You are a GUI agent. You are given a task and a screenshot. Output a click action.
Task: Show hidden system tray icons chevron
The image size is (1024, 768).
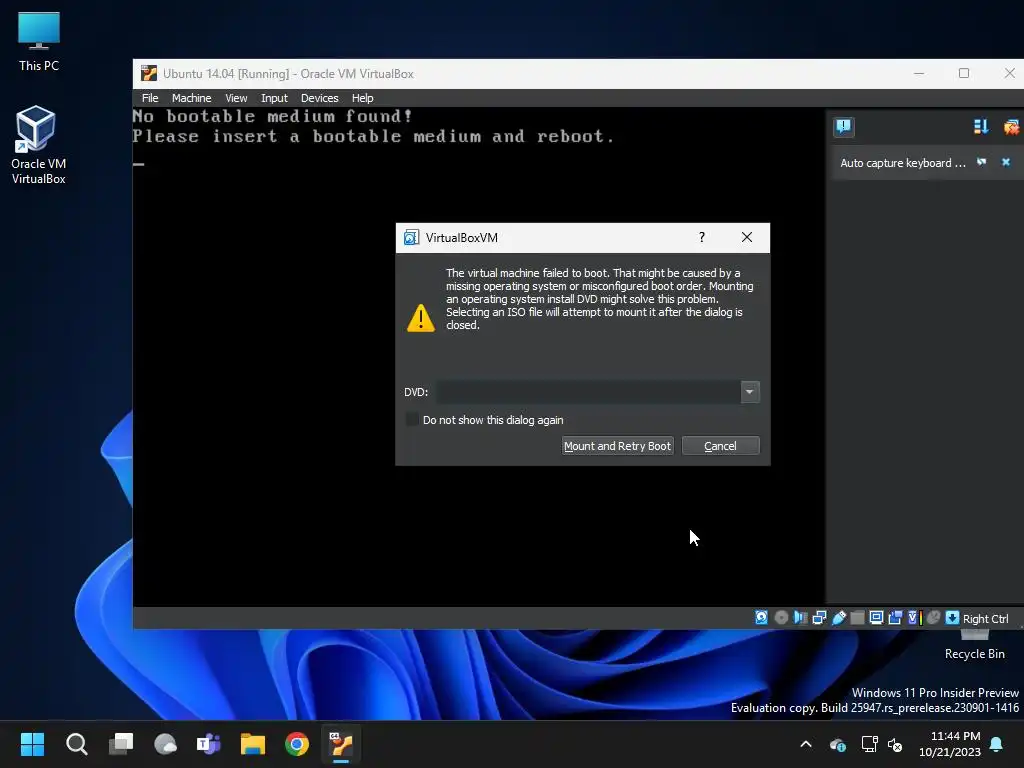click(x=806, y=744)
